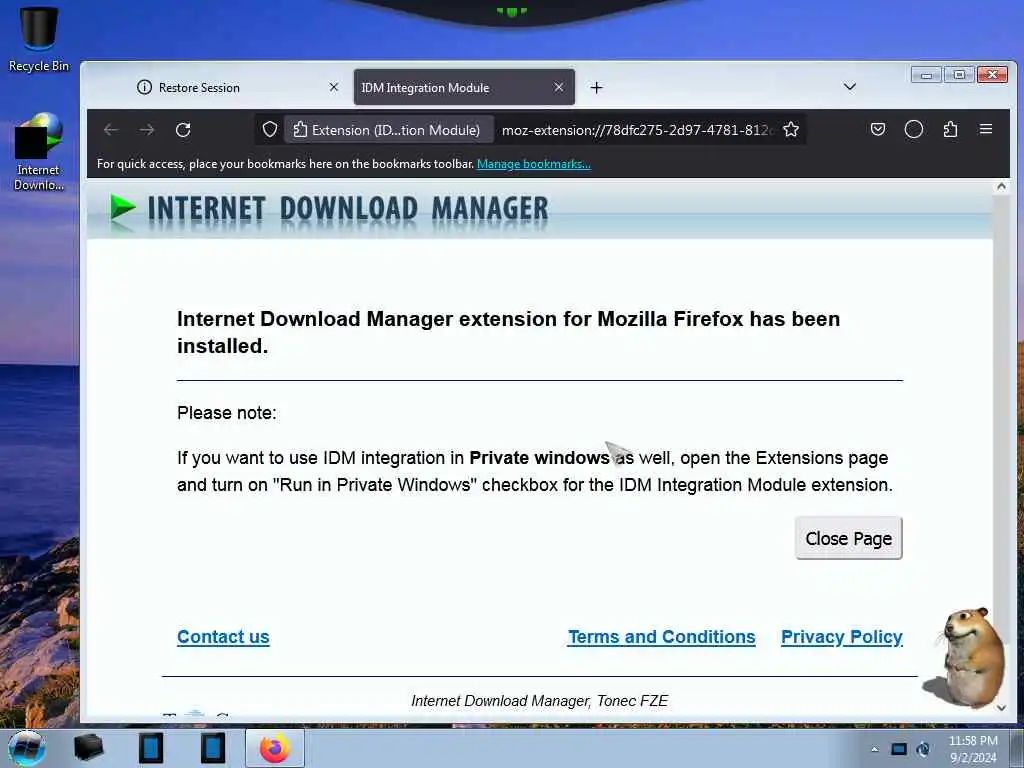Image resolution: width=1024 pixels, height=768 pixels.
Task: Open the Contact us link
Action: tap(223, 637)
